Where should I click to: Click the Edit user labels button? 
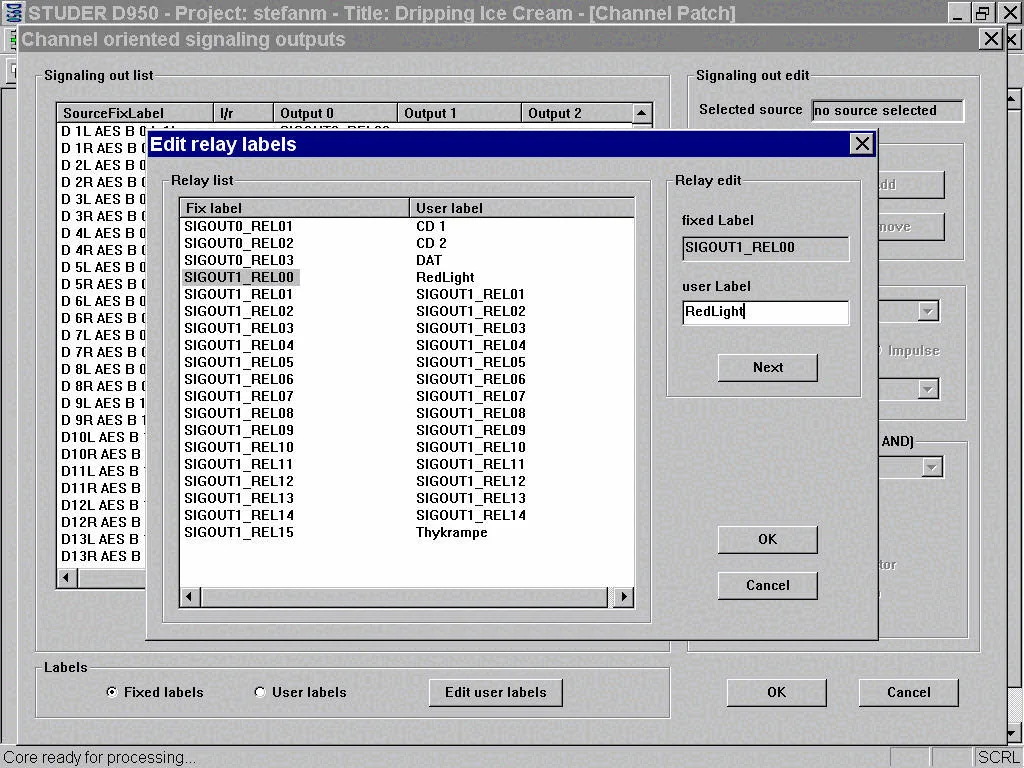[x=496, y=692]
